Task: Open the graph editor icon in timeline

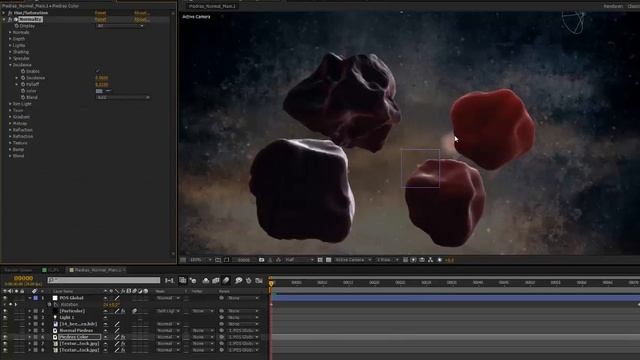Action: (x=259, y=280)
